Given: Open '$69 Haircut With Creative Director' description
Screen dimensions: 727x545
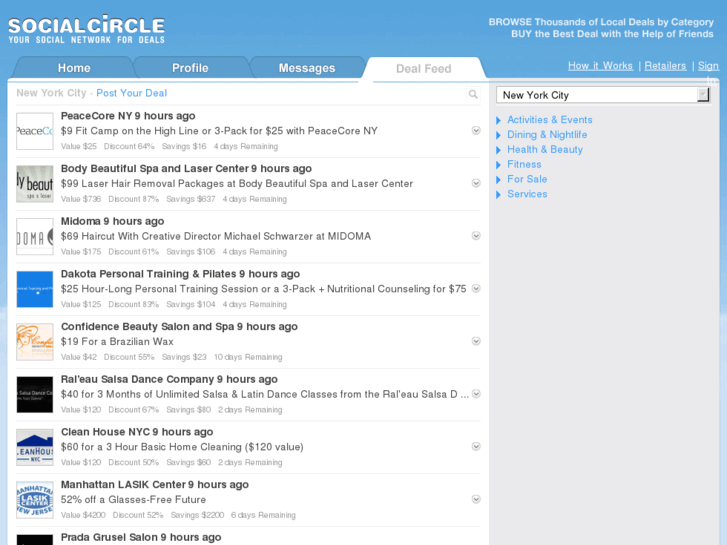Looking at the screenshot, I should click(216, 236).
